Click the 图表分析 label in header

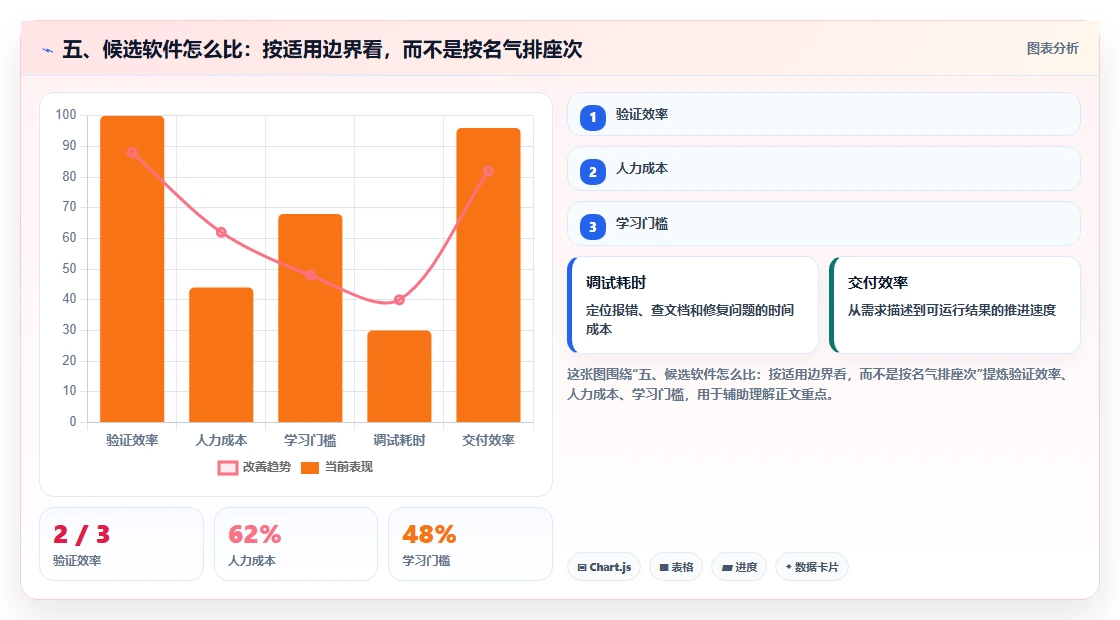[1052, 49]
